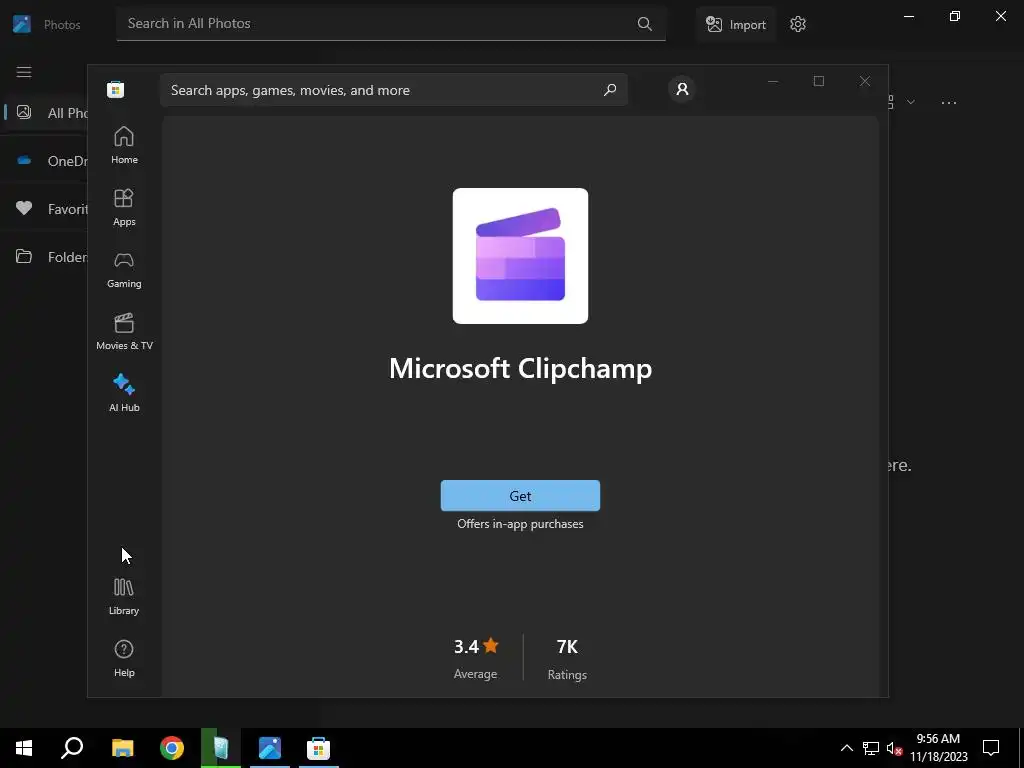The image size is (1024, 768).
Task: Click the Microsoft Clipchamp title text
Action: point(520,368)
